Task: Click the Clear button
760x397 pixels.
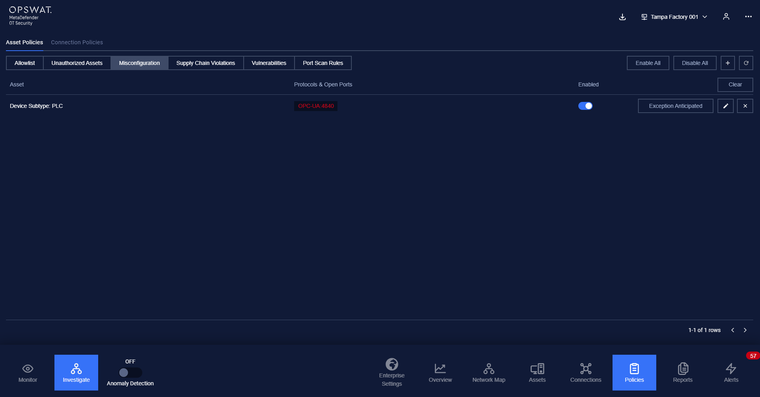Action: click(x=735, y=84)
